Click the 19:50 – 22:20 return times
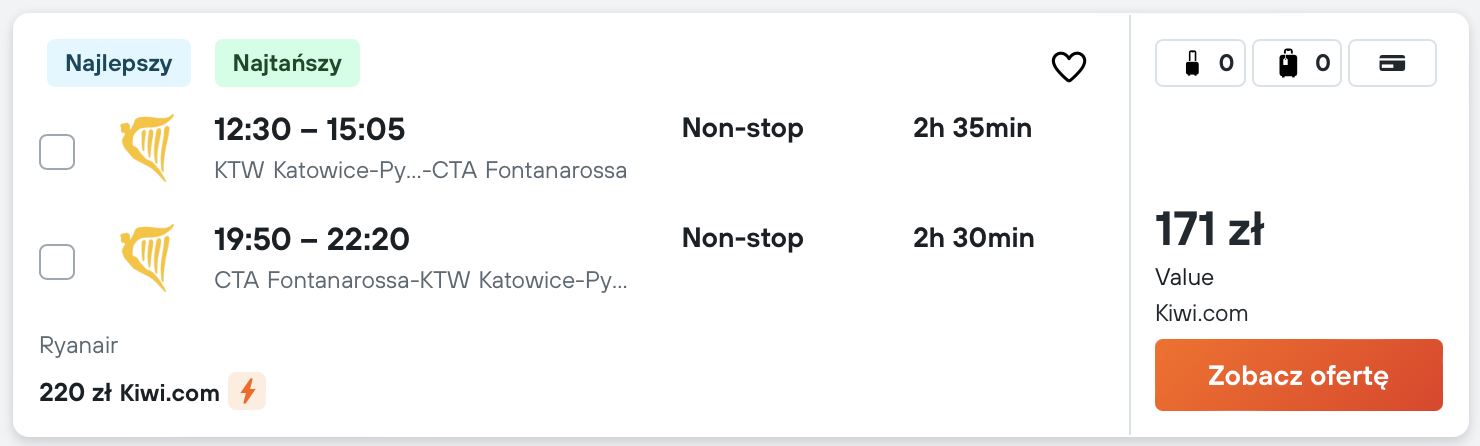The width and height of the screenshot is (1480, 446). pyautogui.click(x=312, y=239)
